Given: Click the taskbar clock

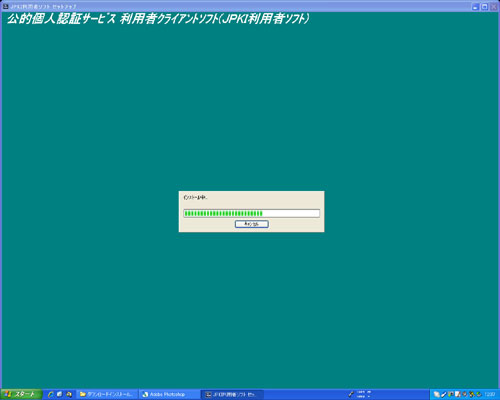Looking at the screenshot, I should point(490,394).
